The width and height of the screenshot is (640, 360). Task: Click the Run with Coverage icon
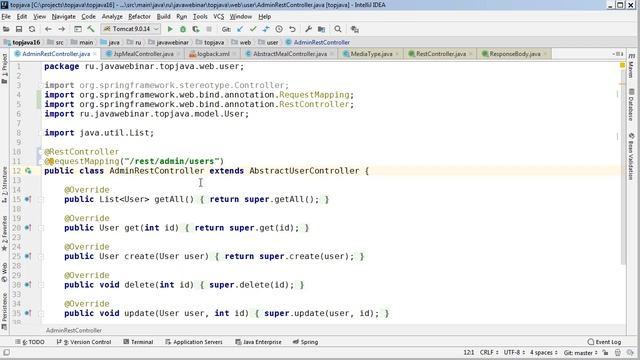196,29
